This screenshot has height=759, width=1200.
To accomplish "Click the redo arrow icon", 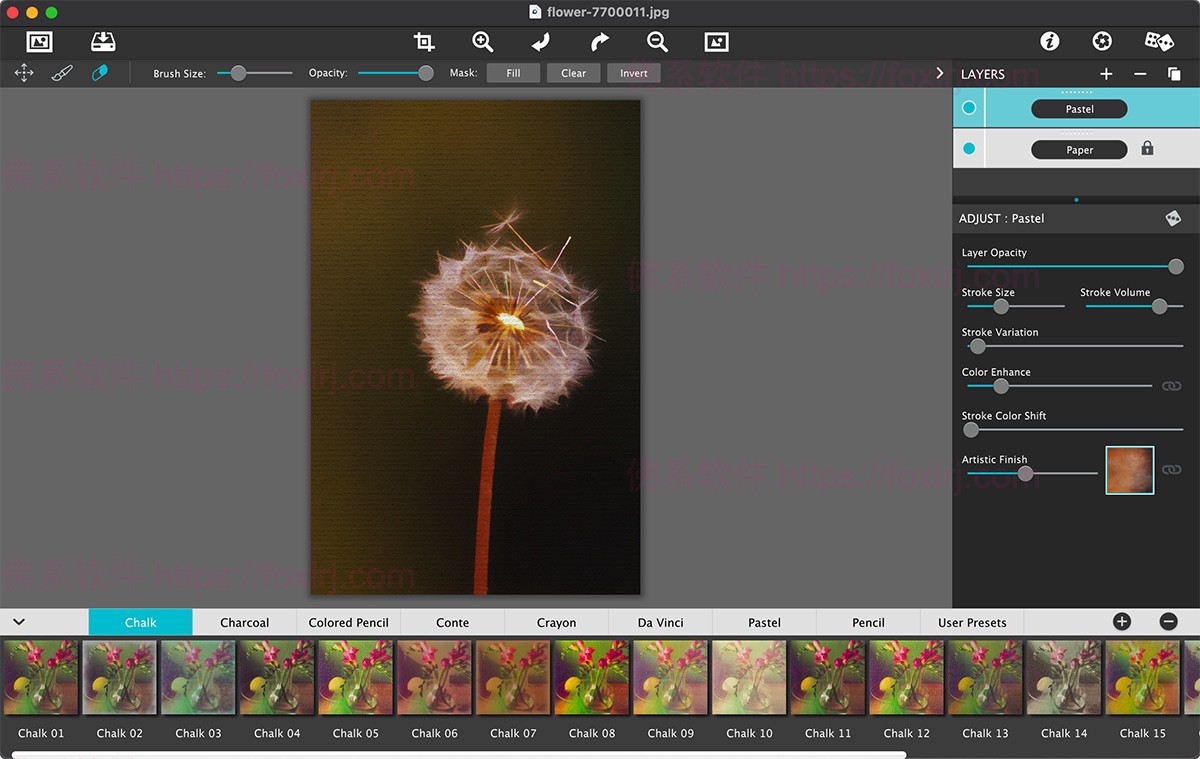I will coord(599,42).
